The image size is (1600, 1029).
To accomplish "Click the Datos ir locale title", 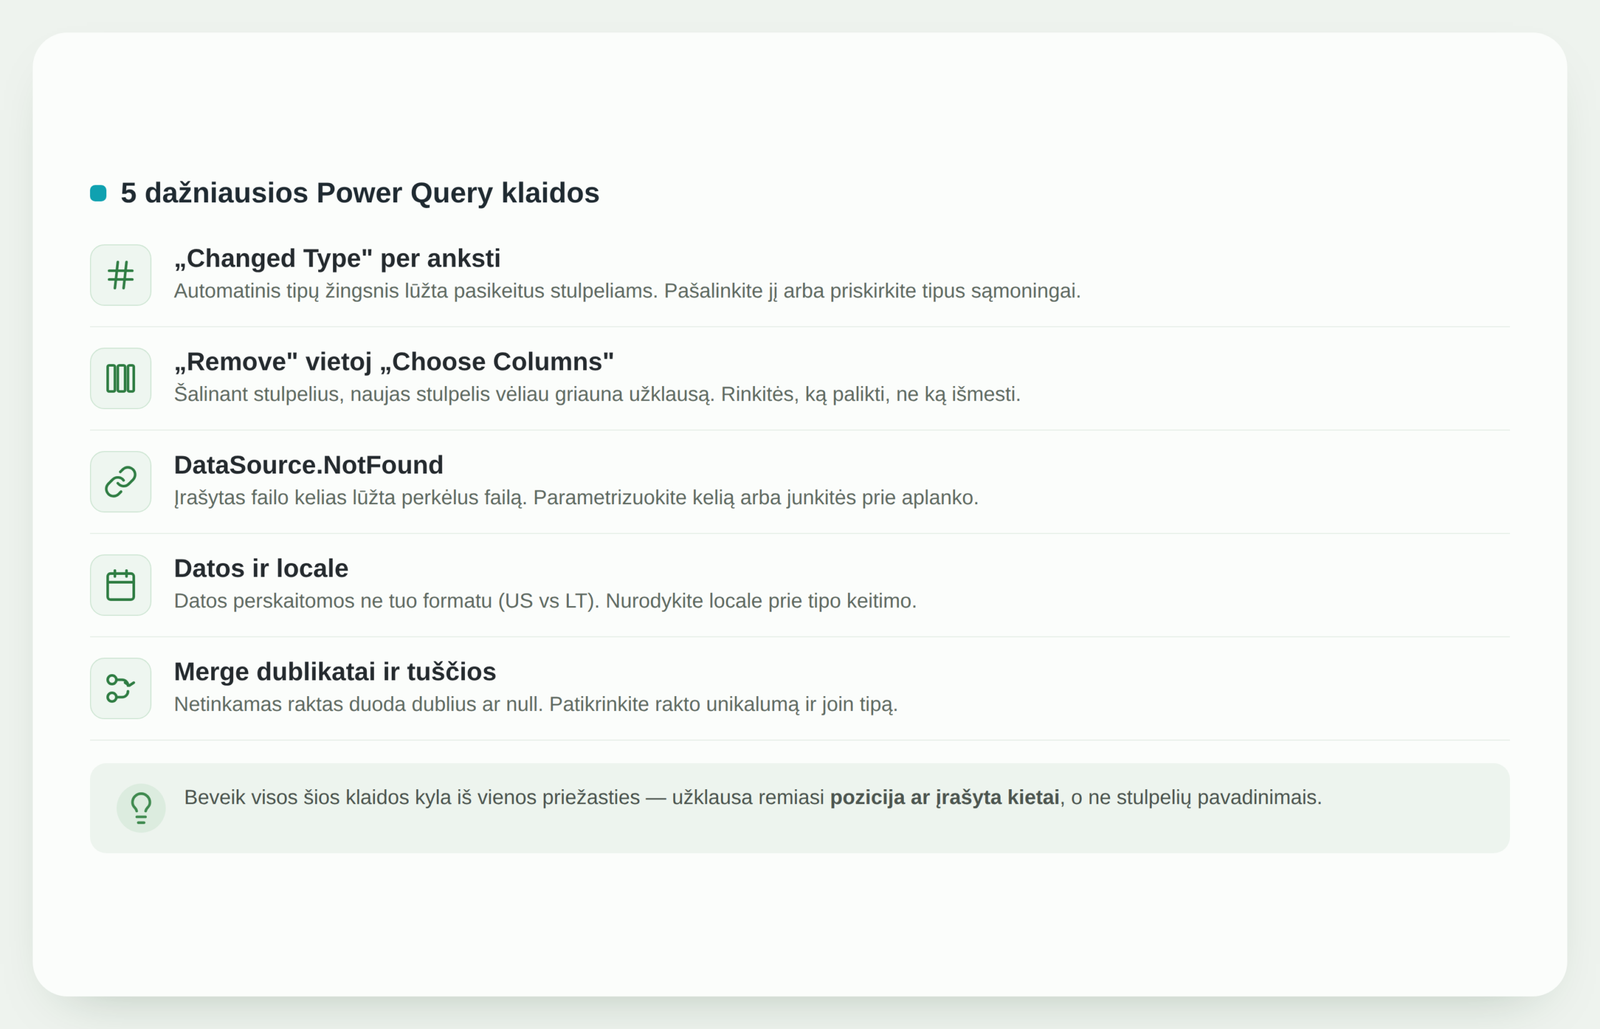I will coord(261,568).
